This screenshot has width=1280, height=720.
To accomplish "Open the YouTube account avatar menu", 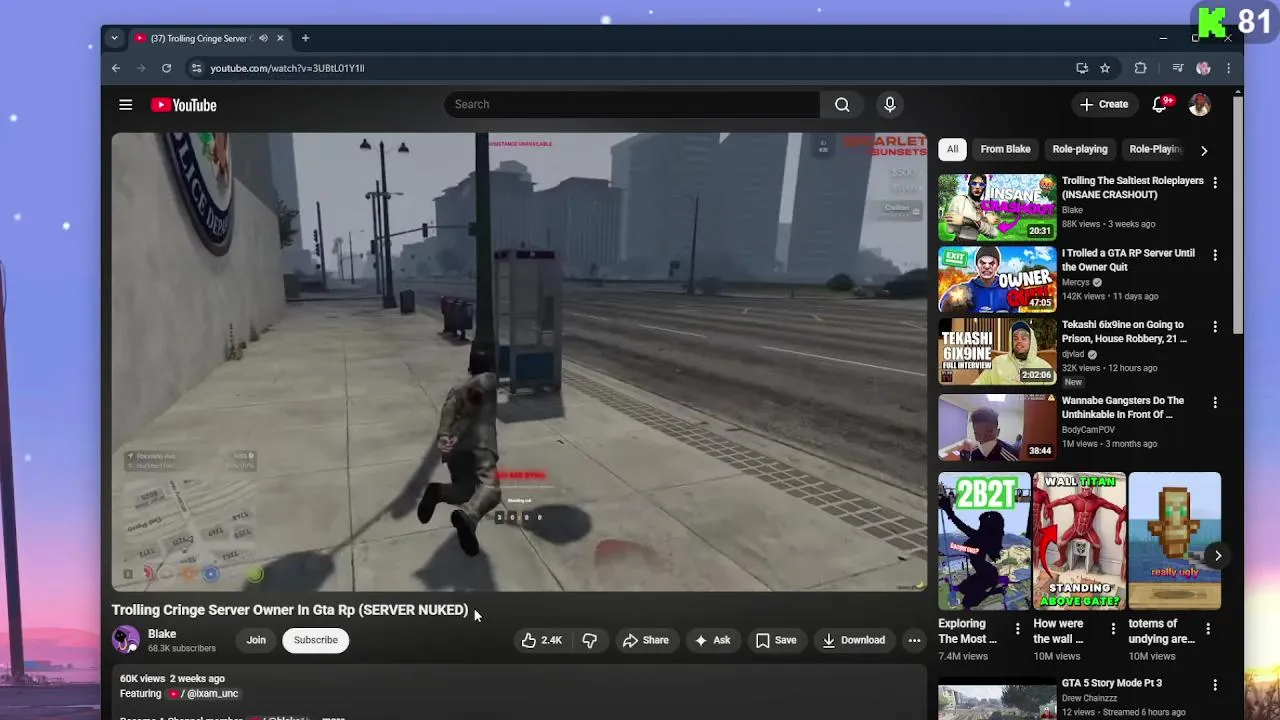I will pos(1199,104).
